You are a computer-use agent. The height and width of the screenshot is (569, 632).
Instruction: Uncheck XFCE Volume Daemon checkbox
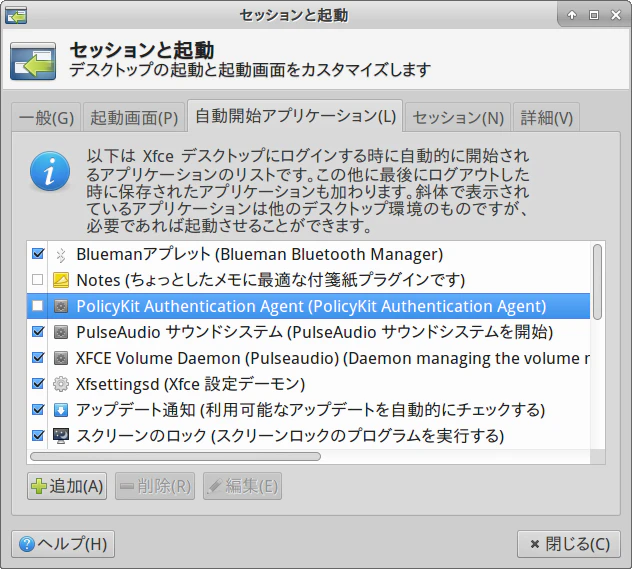click(x=38, y=357)
